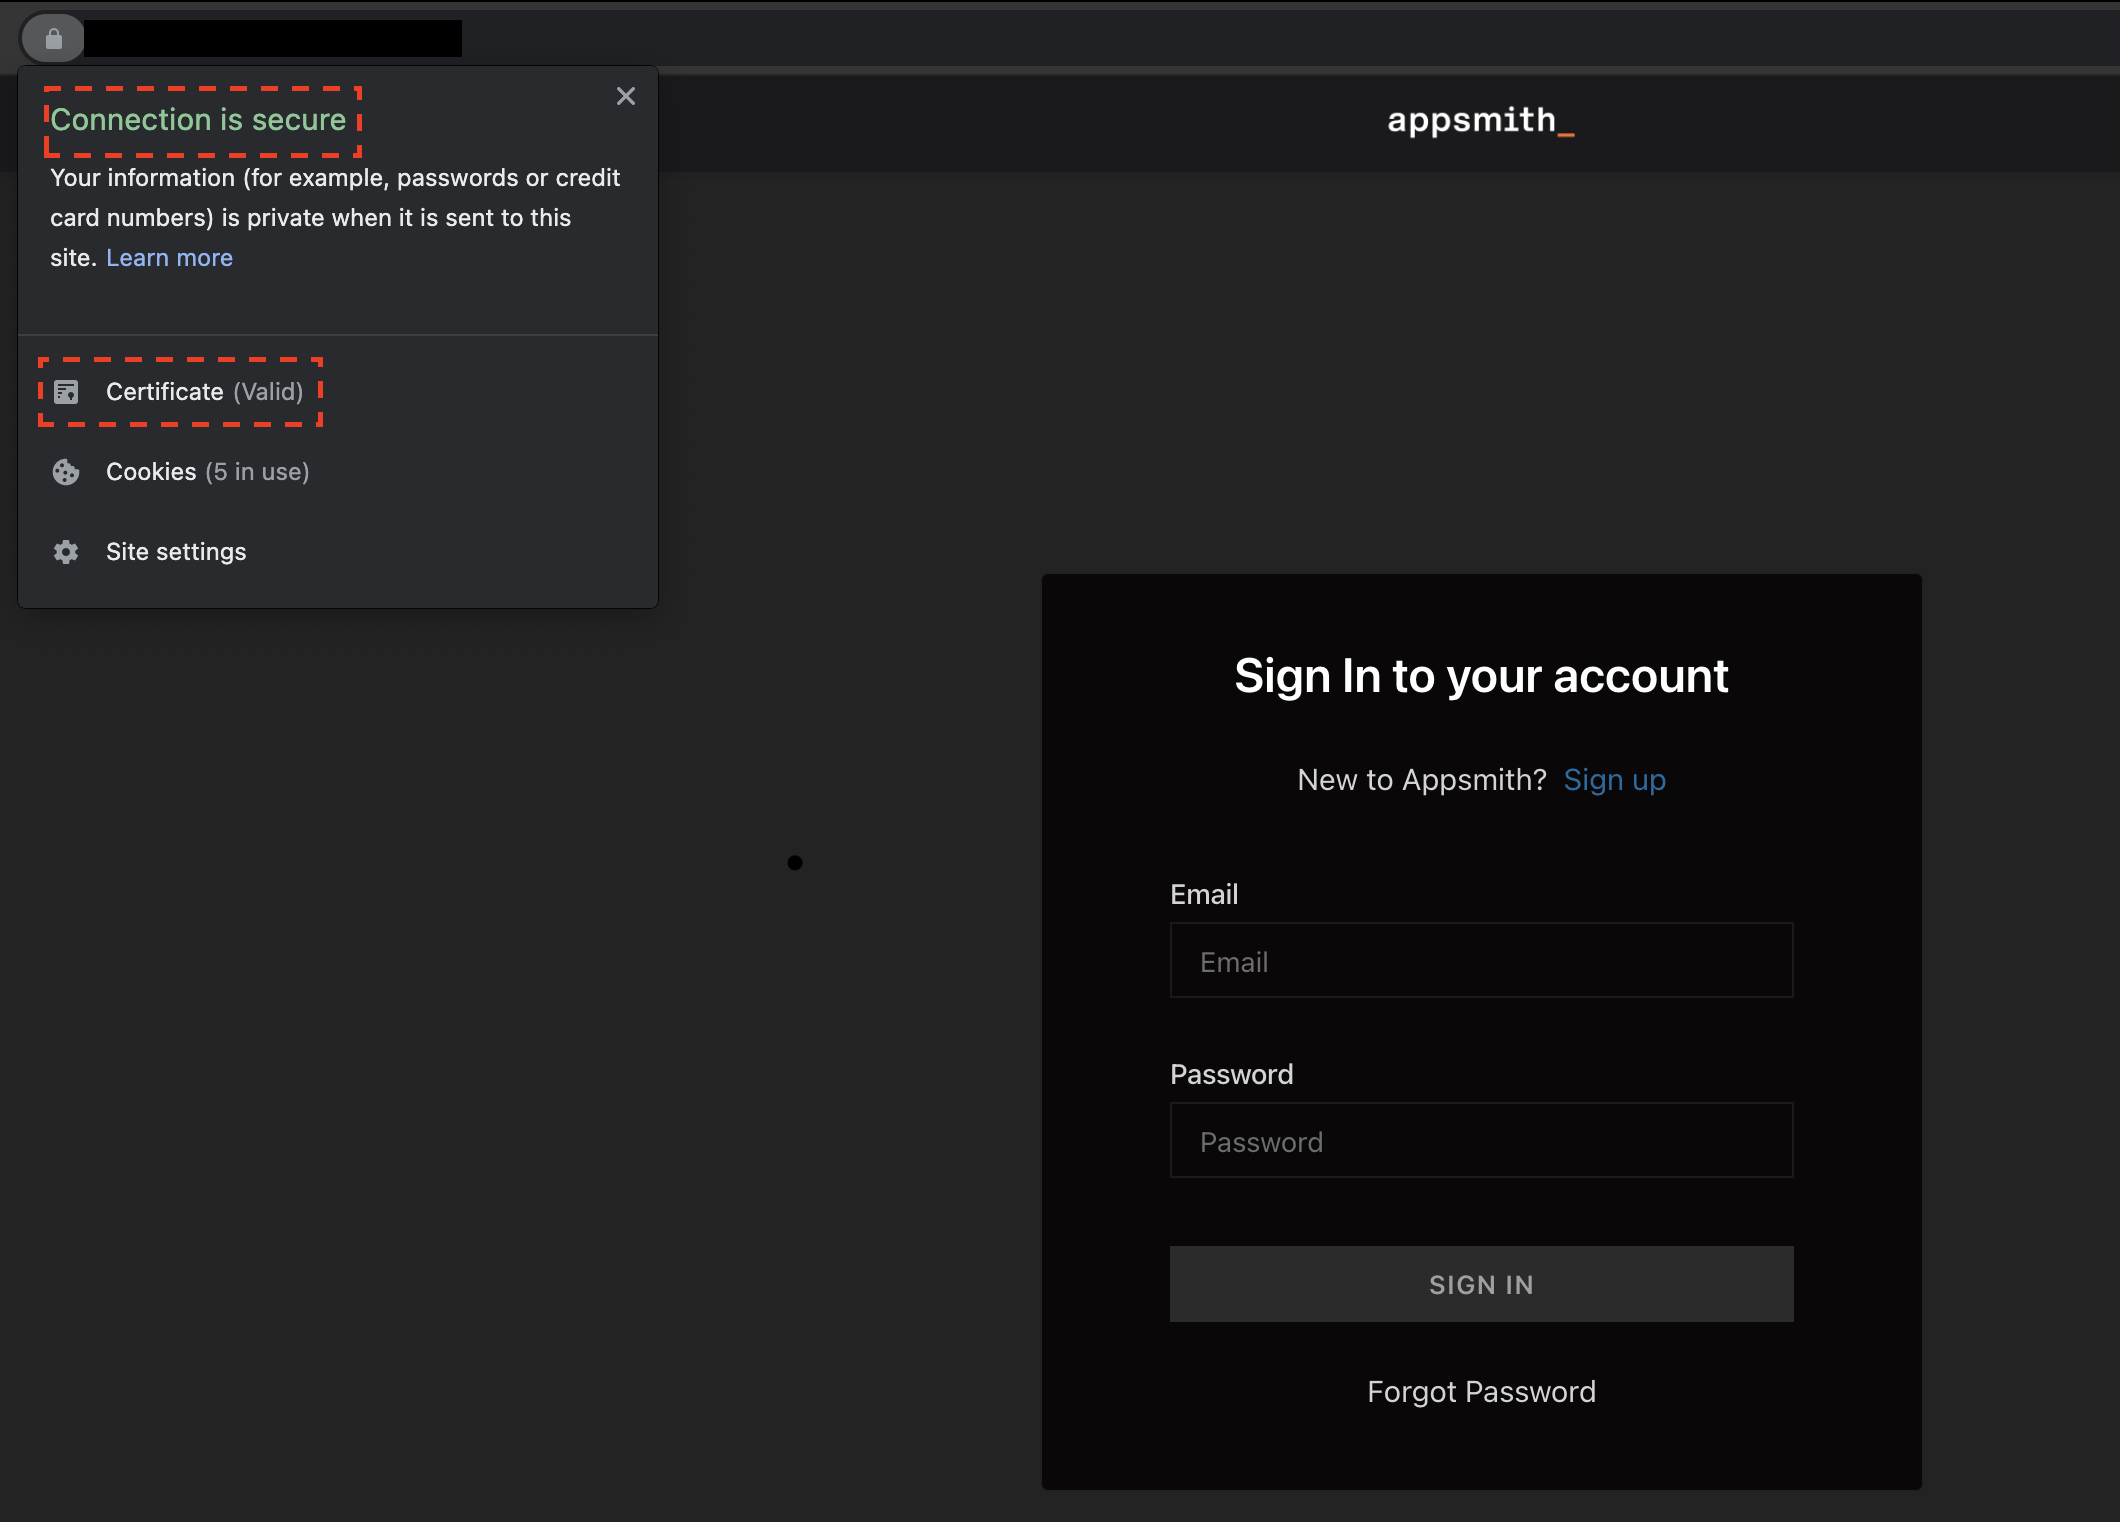Click the Sign up link
The width and height of the screenshot is (2120, 1522).
[x=1614, y=780]
